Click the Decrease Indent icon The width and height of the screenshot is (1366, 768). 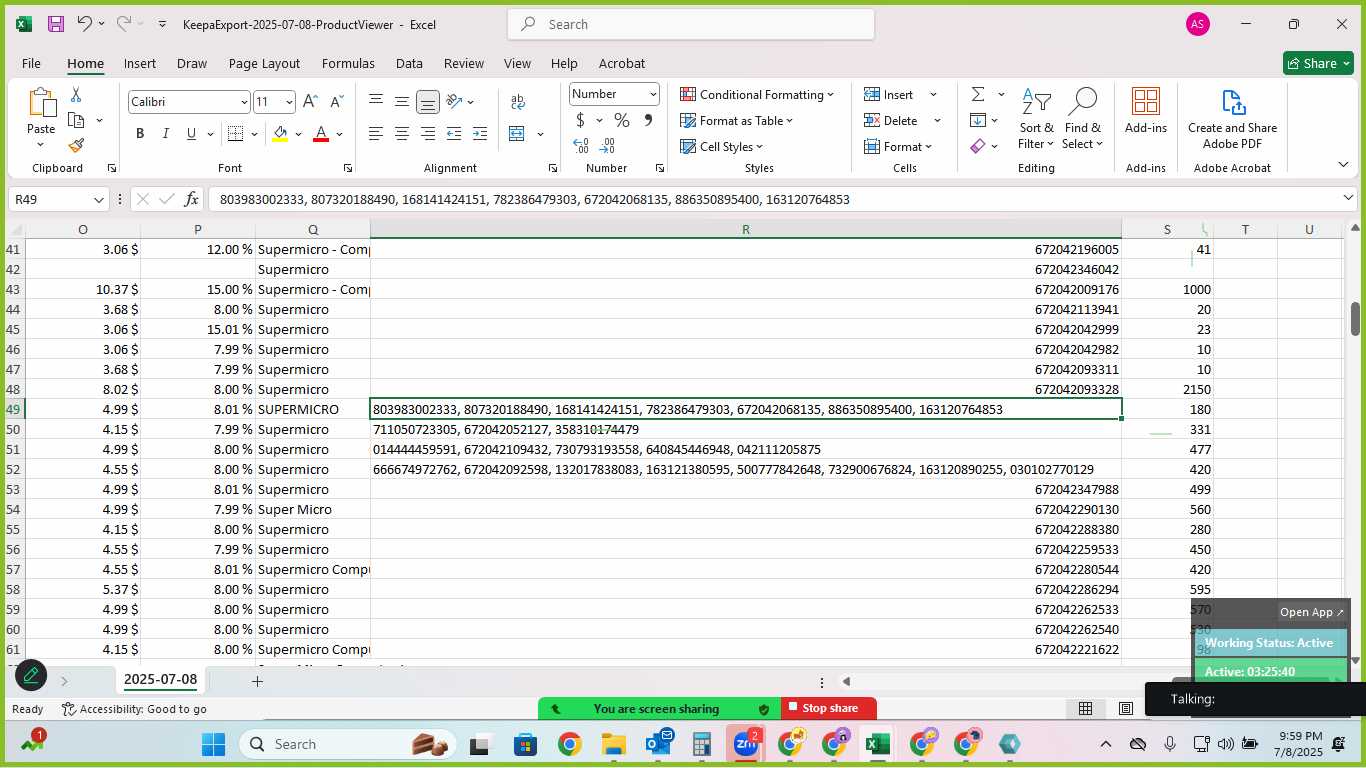click(454, 134)
